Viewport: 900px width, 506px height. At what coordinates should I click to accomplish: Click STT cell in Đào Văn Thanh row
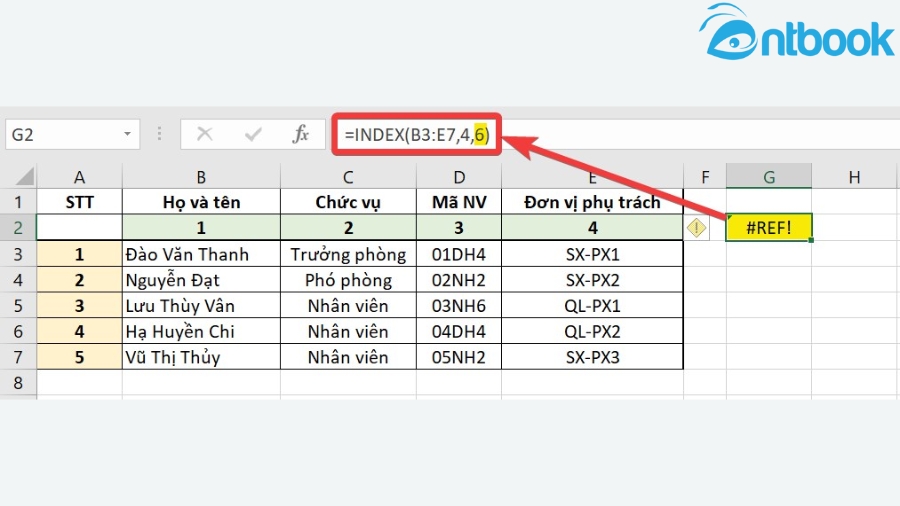click(x=79, y=254)
